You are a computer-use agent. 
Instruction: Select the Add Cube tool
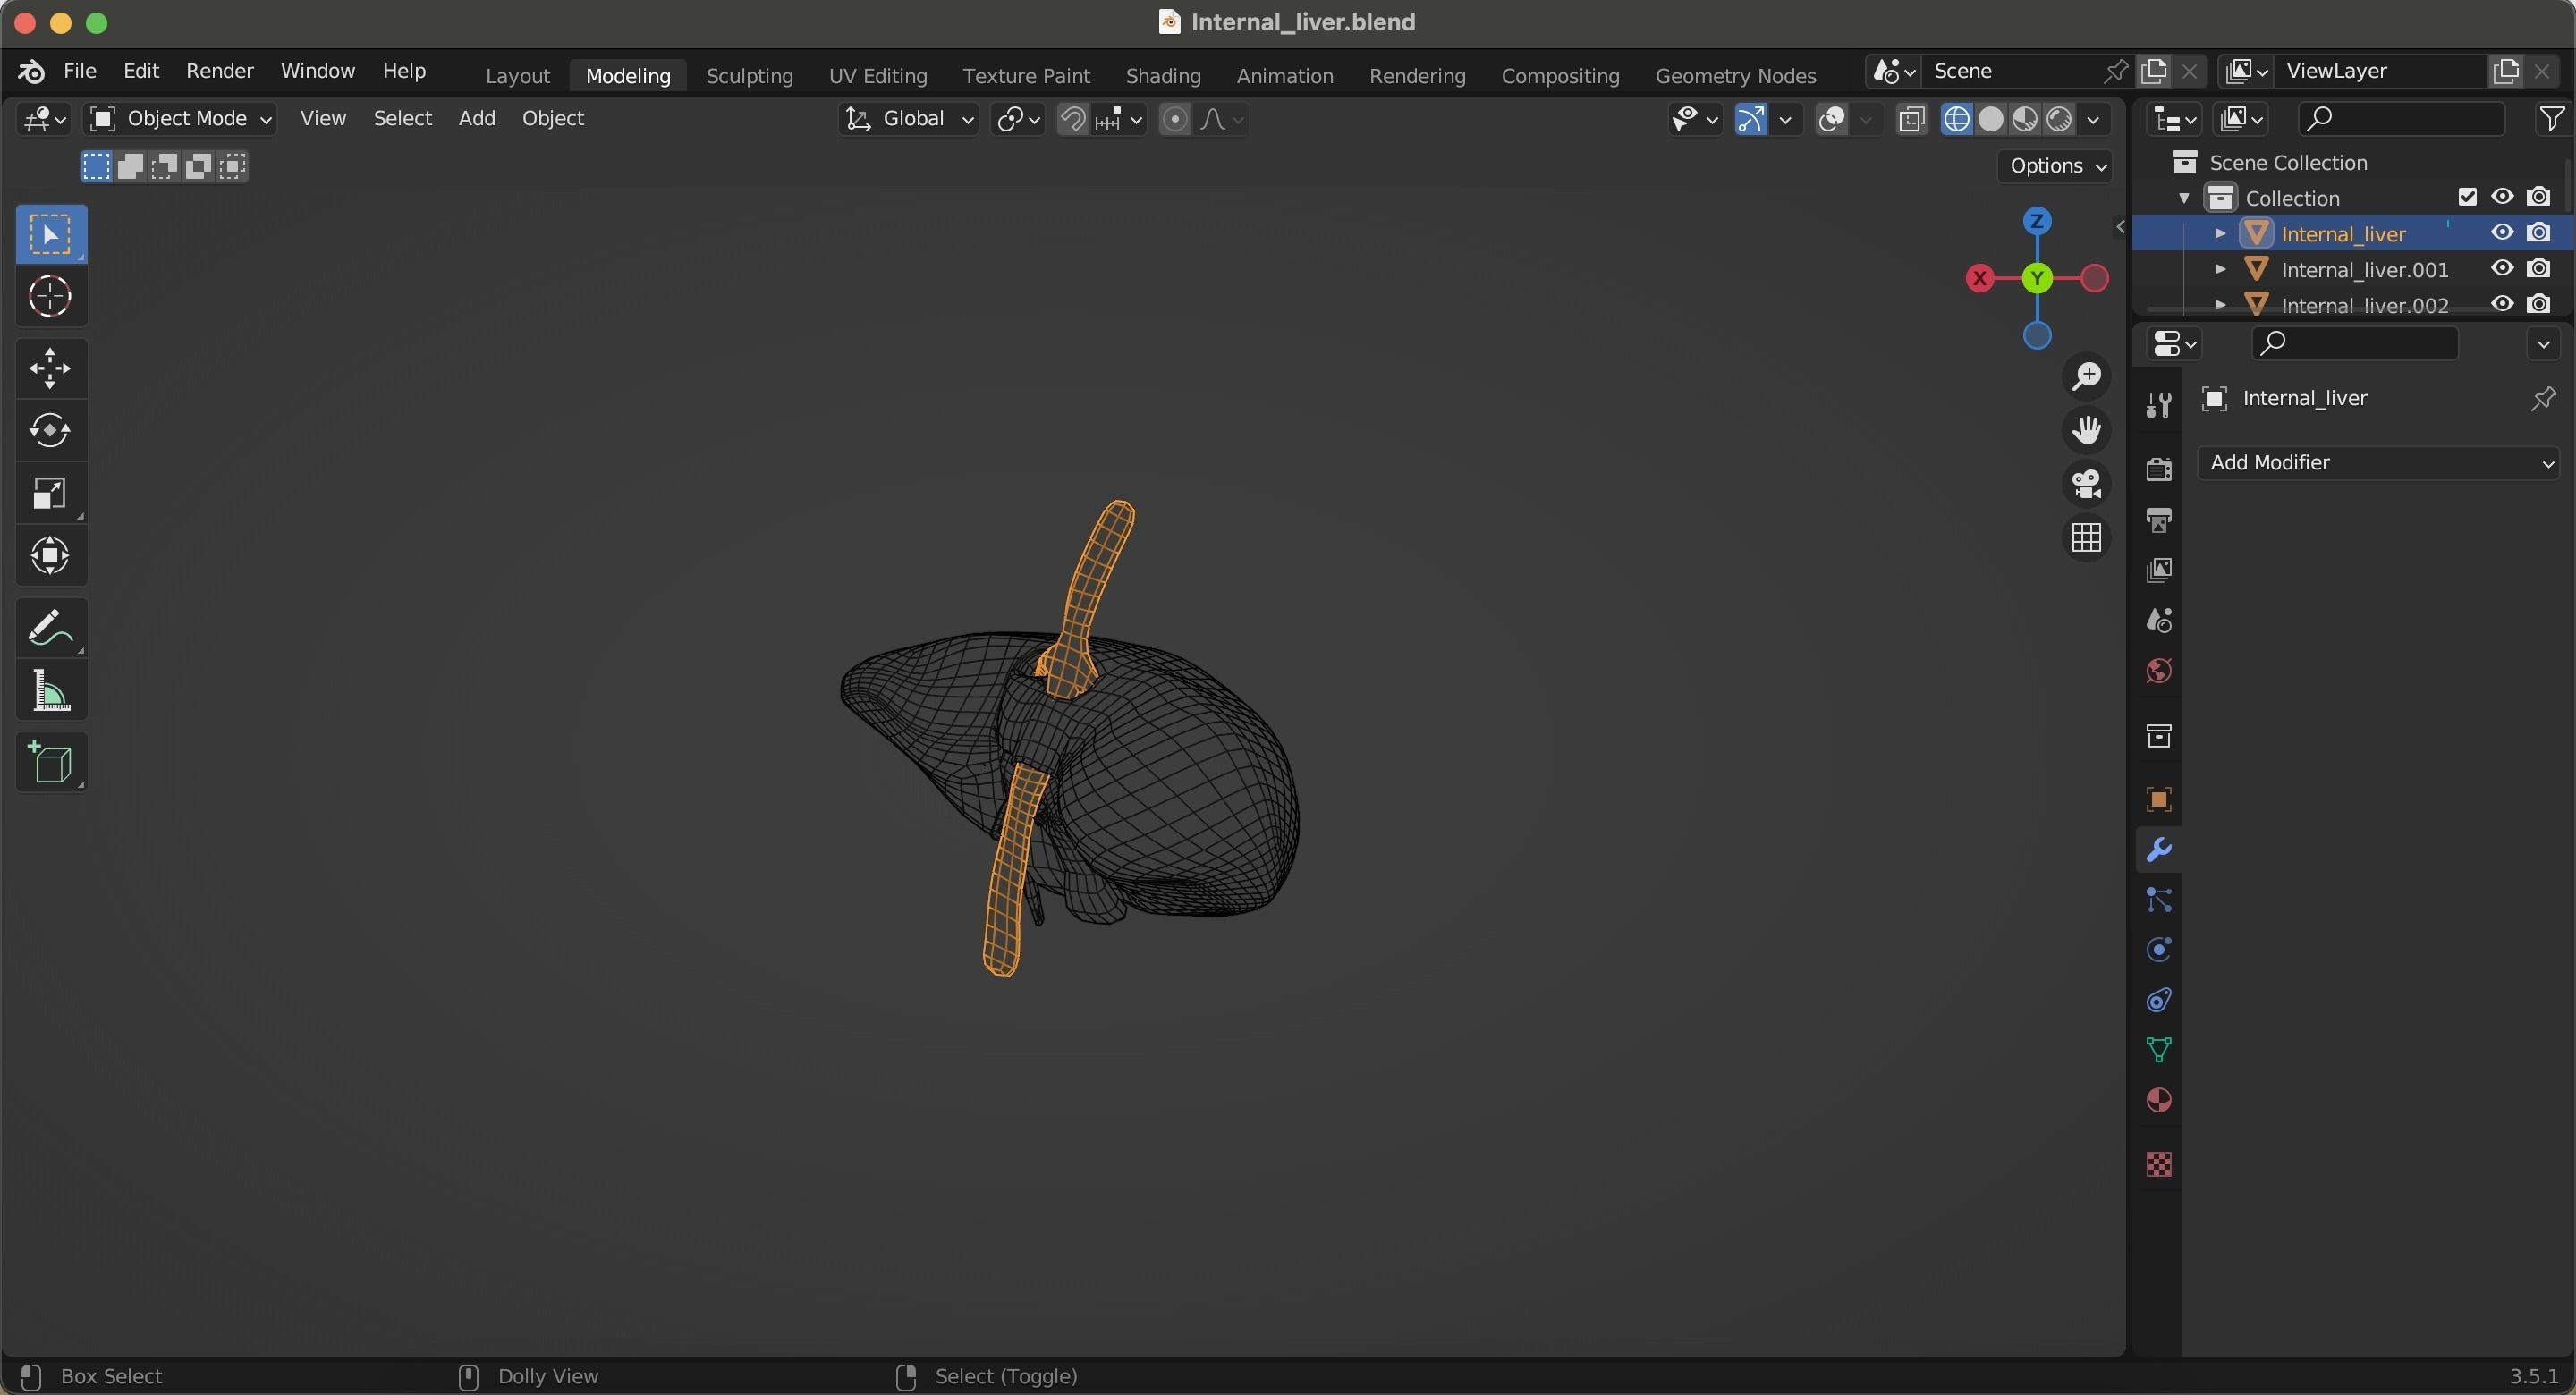51,763
